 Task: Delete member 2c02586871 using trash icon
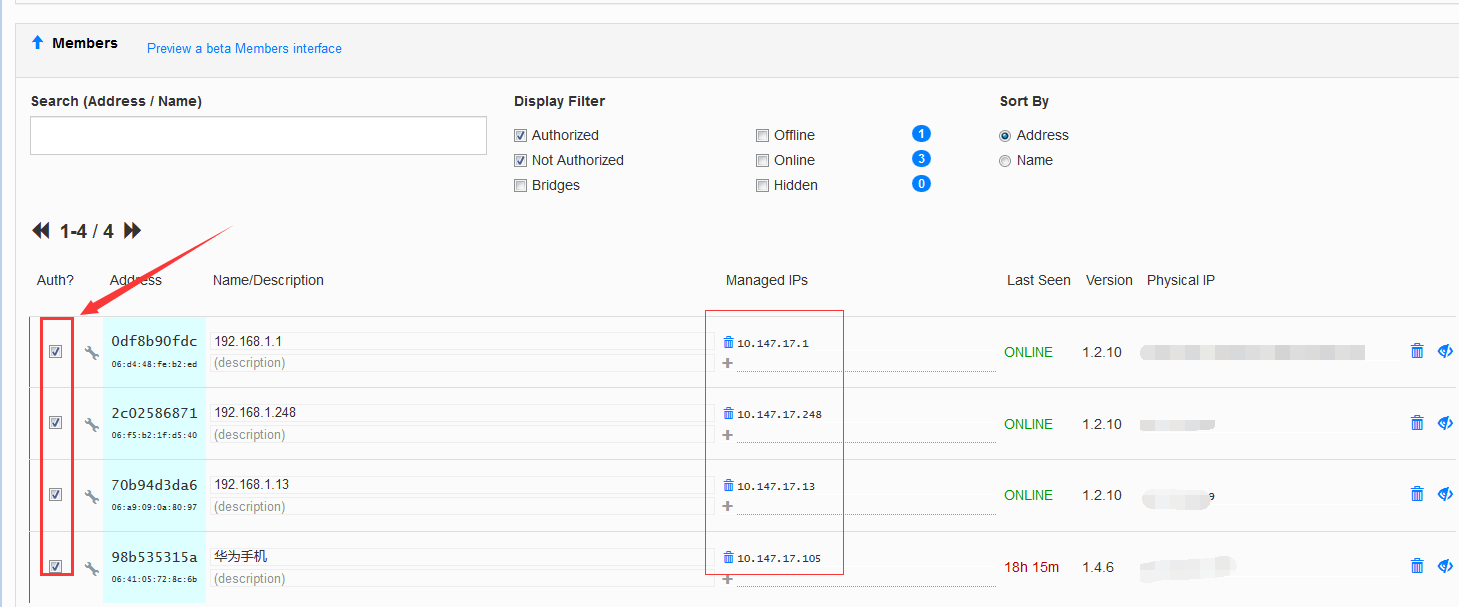(x=1416, y=423)
